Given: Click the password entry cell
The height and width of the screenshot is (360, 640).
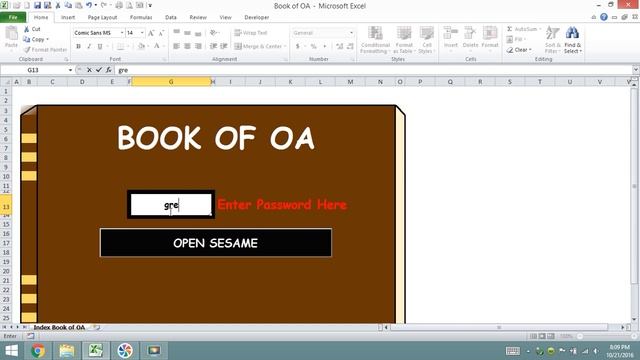Looking at the screenshot, I should [x=171, y=204].
